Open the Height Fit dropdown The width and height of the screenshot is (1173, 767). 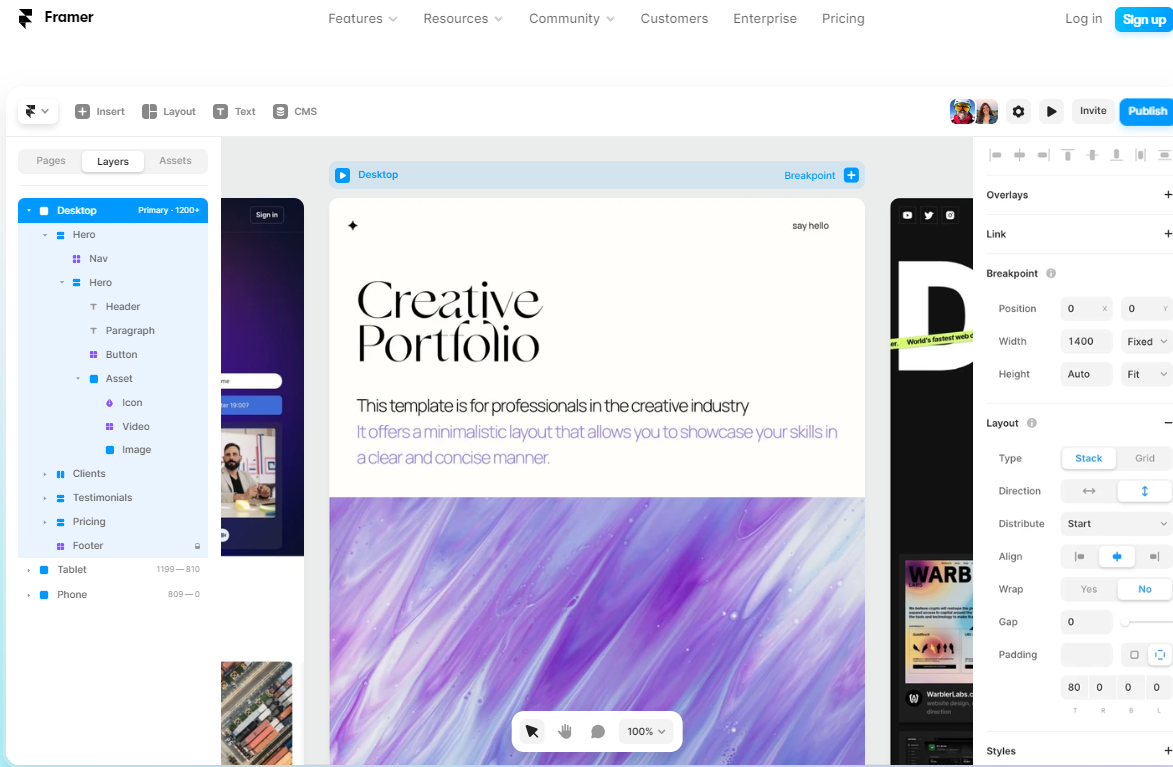[x=1146, y=374]
